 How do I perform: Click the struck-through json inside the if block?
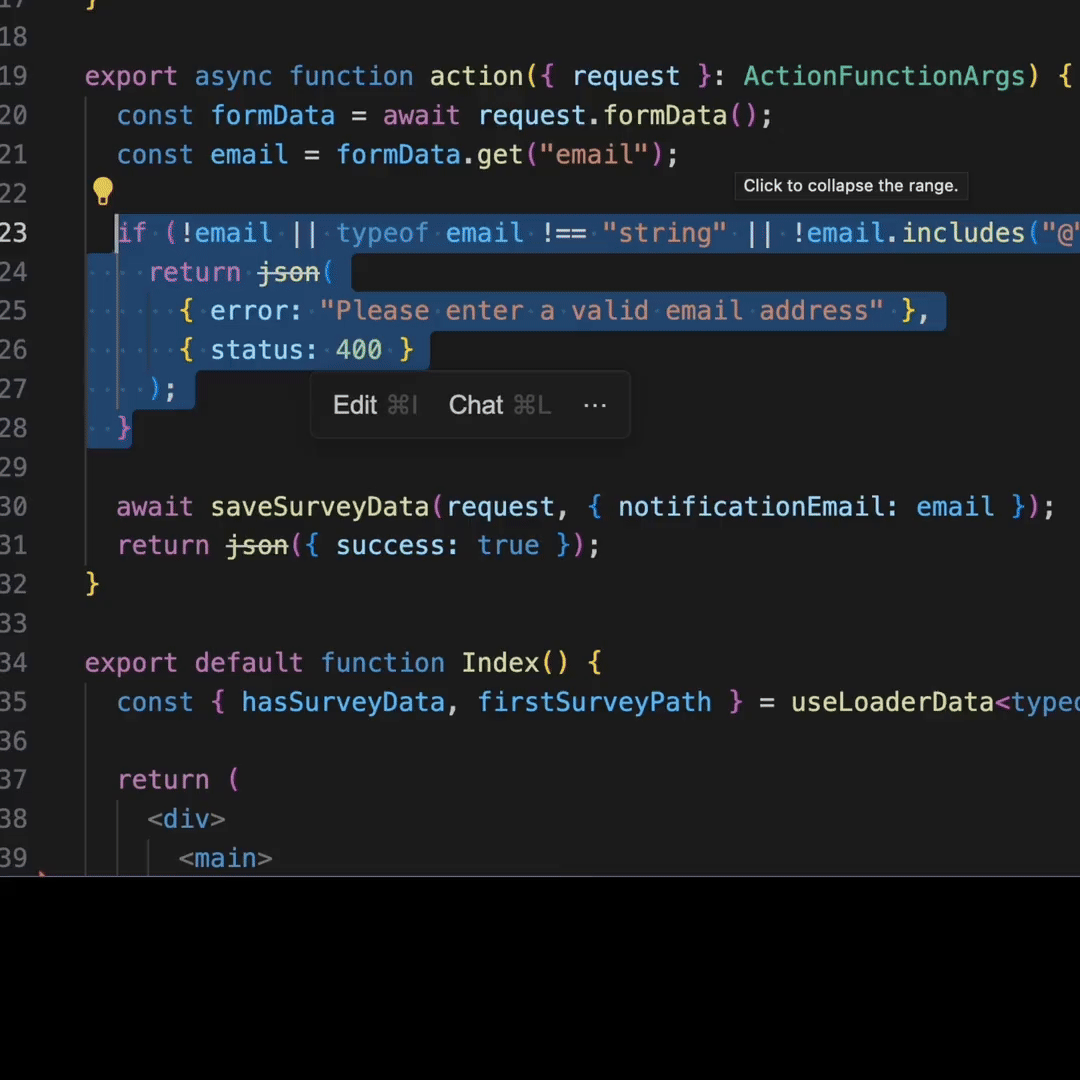288,272
